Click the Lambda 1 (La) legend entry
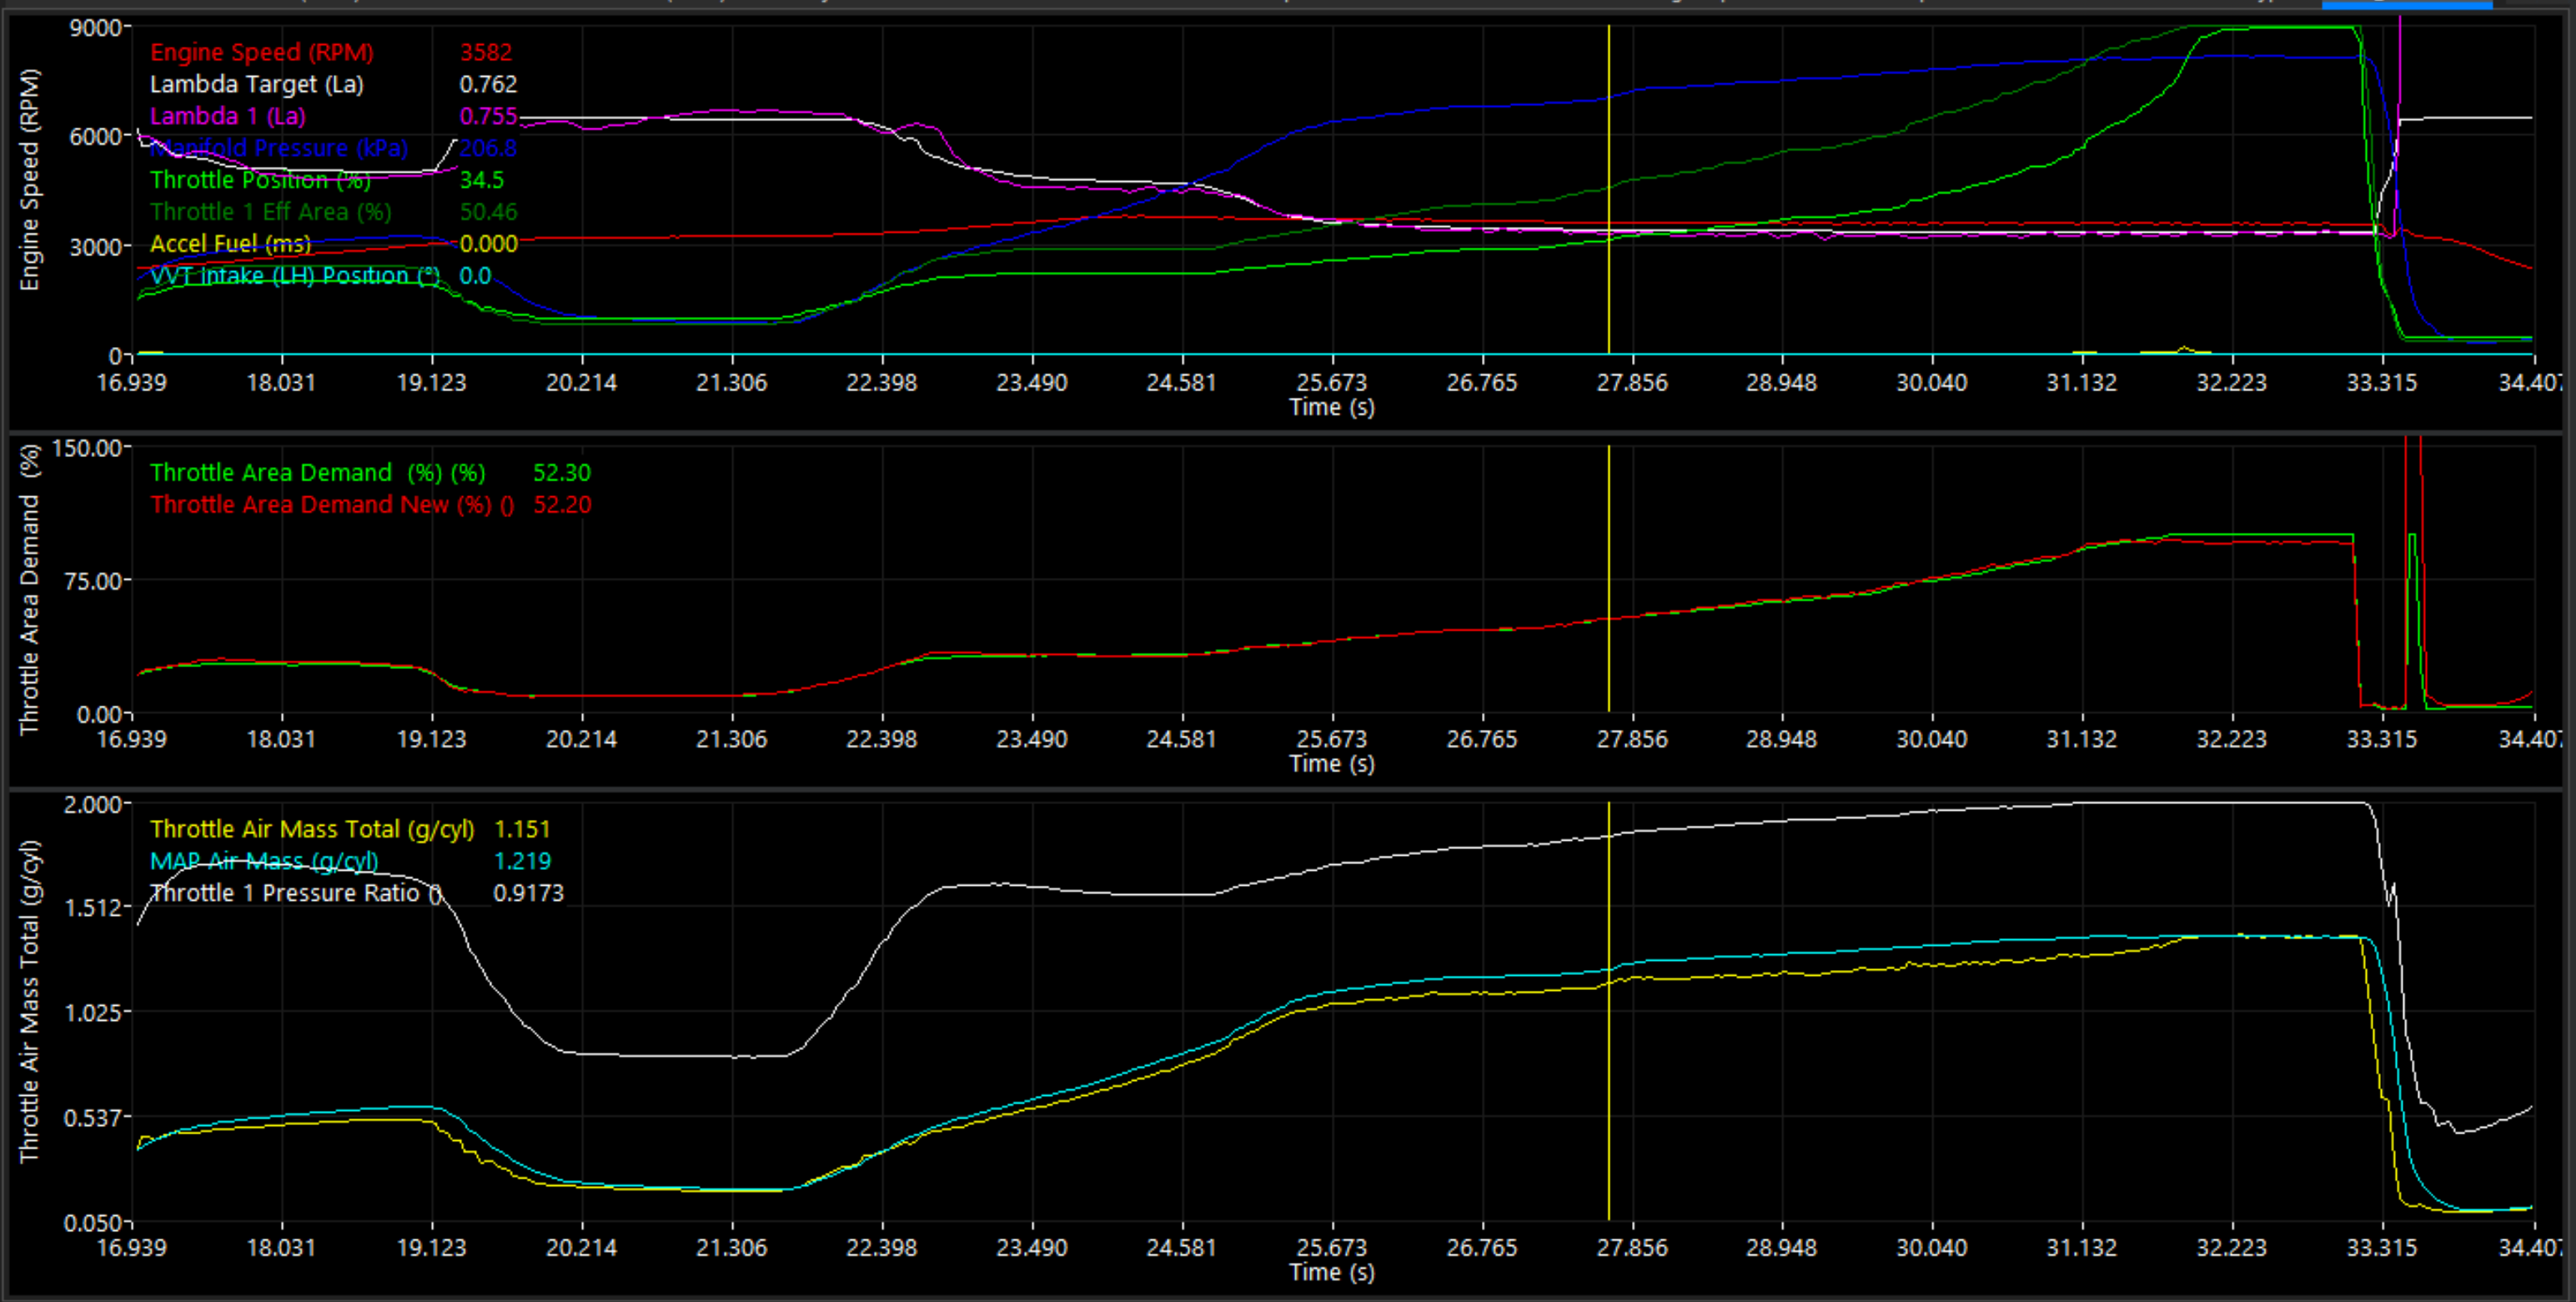Image resolution: width=2576 pixels, height=1302 pixels. coord(227,116)
